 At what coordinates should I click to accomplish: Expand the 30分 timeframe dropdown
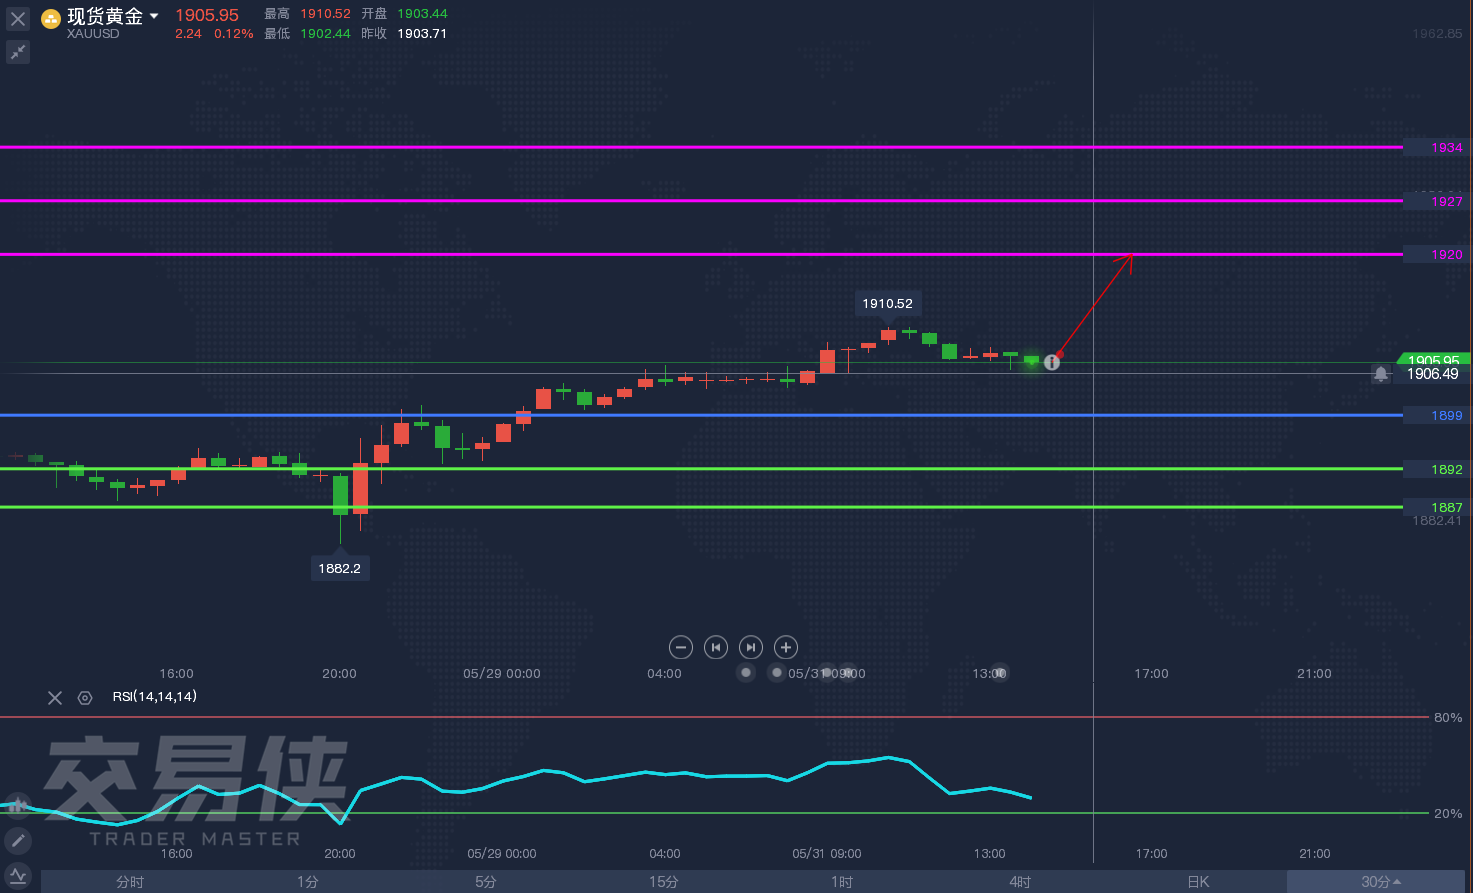click(1381, 882)
